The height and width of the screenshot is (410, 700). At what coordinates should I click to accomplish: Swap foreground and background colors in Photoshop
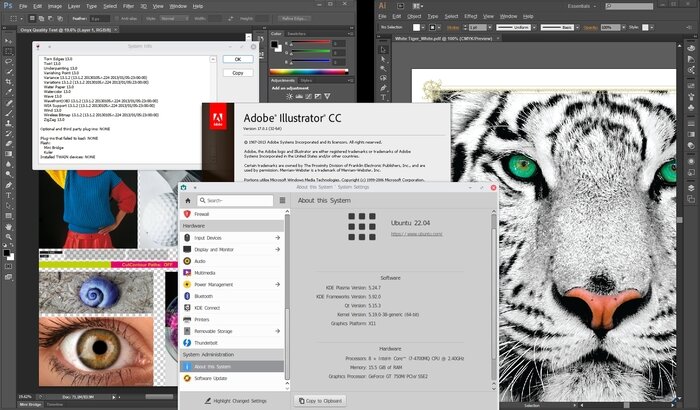point(12,247)
